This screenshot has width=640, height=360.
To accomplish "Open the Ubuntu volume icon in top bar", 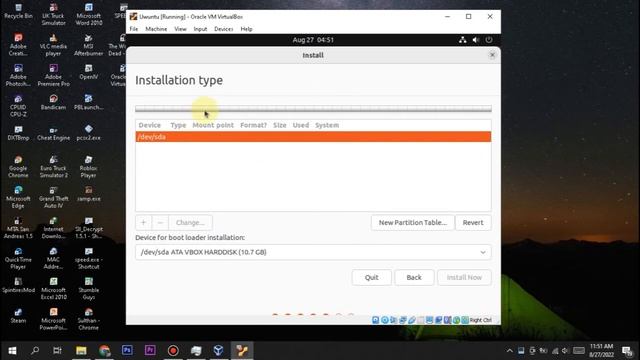I will 476,40.
